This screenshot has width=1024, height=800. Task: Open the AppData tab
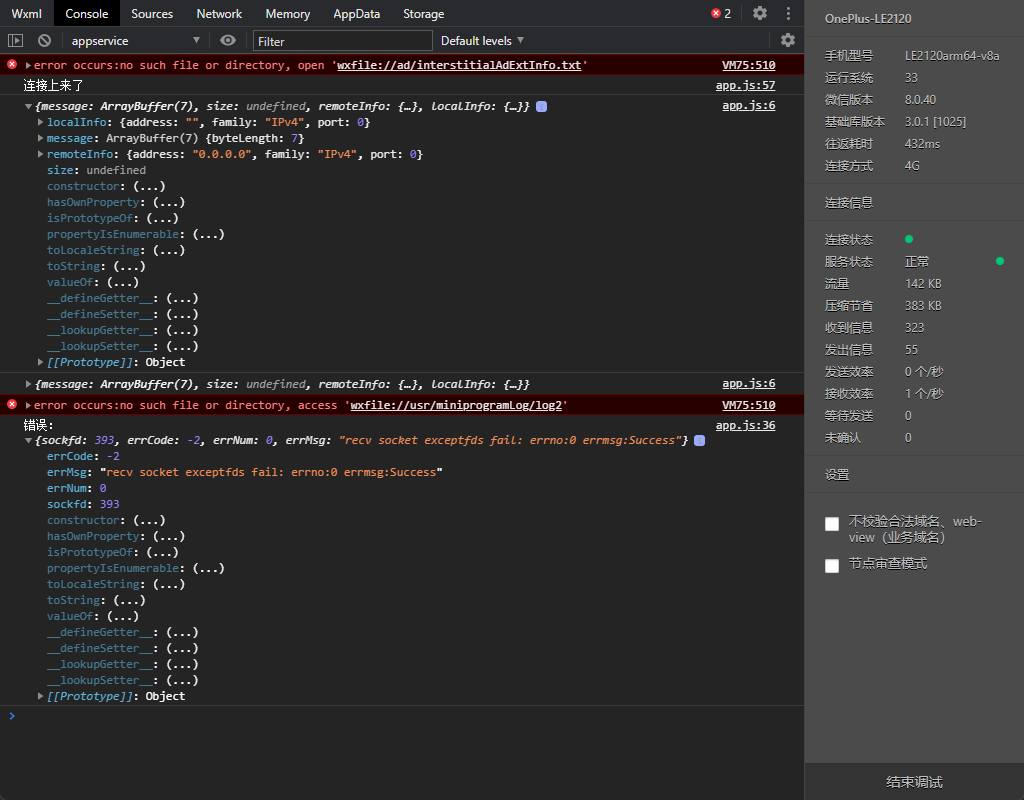(x=357, y=14)
